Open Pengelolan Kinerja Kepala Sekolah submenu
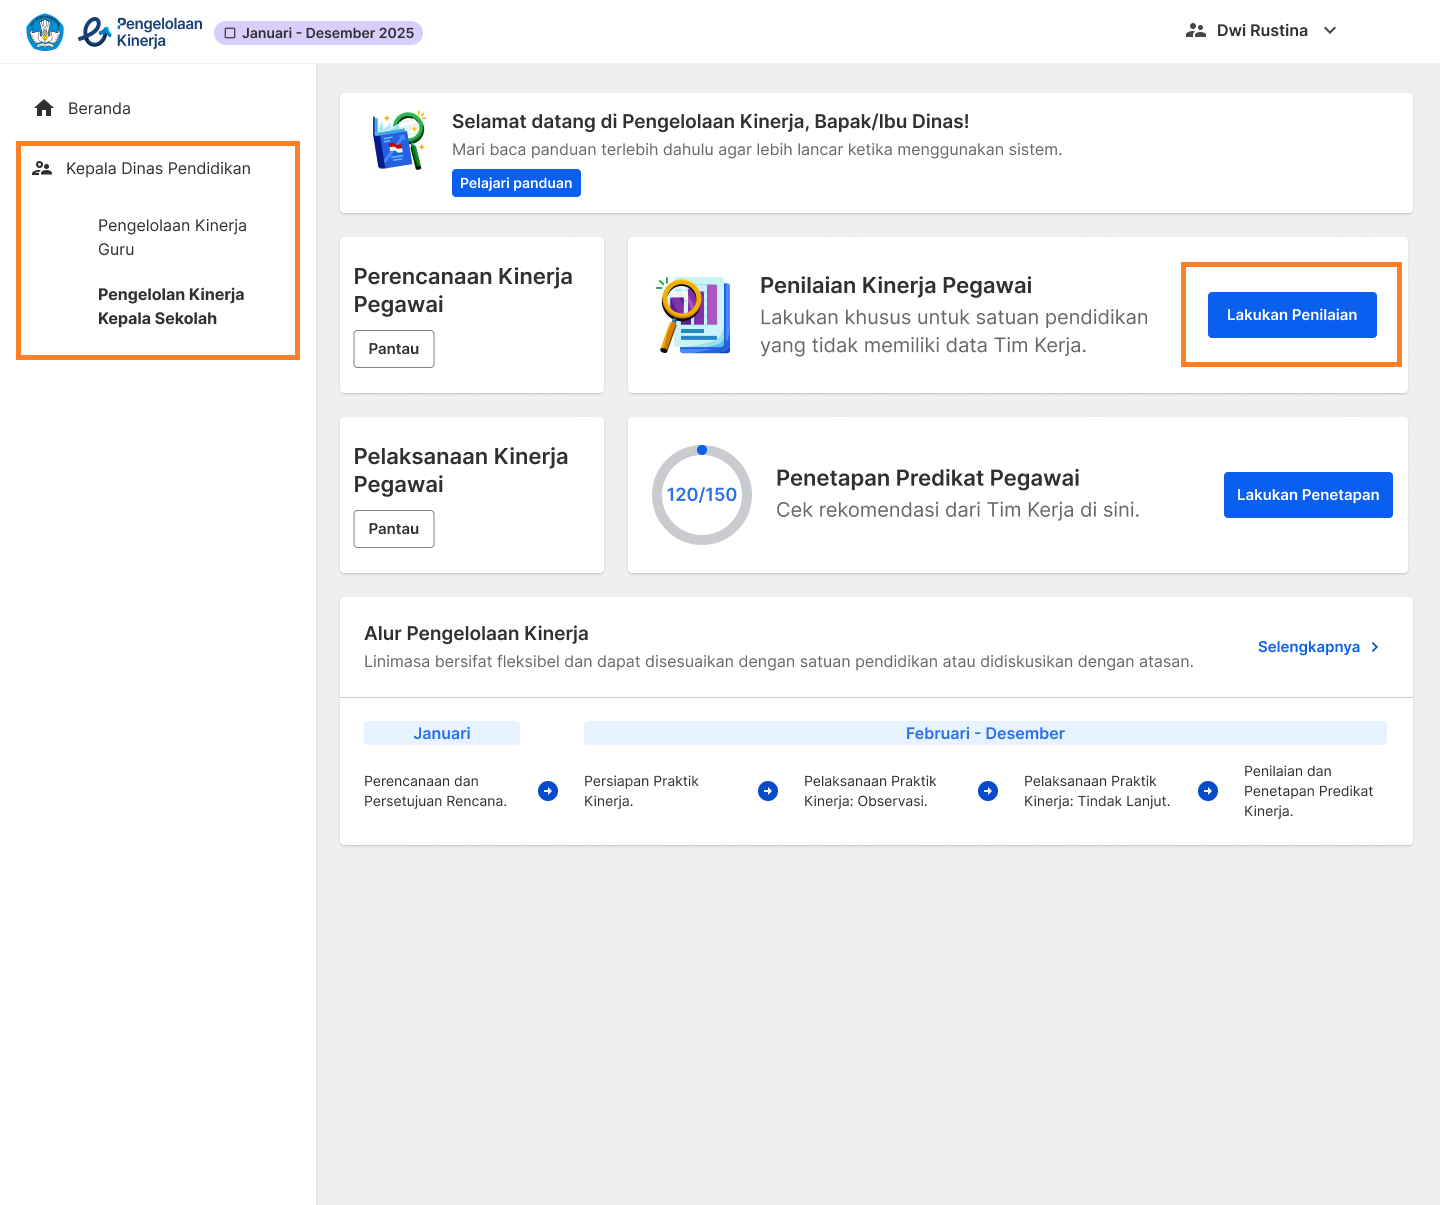The image size is (1440, 1205). pyautogui.click(x=171, y=306)
